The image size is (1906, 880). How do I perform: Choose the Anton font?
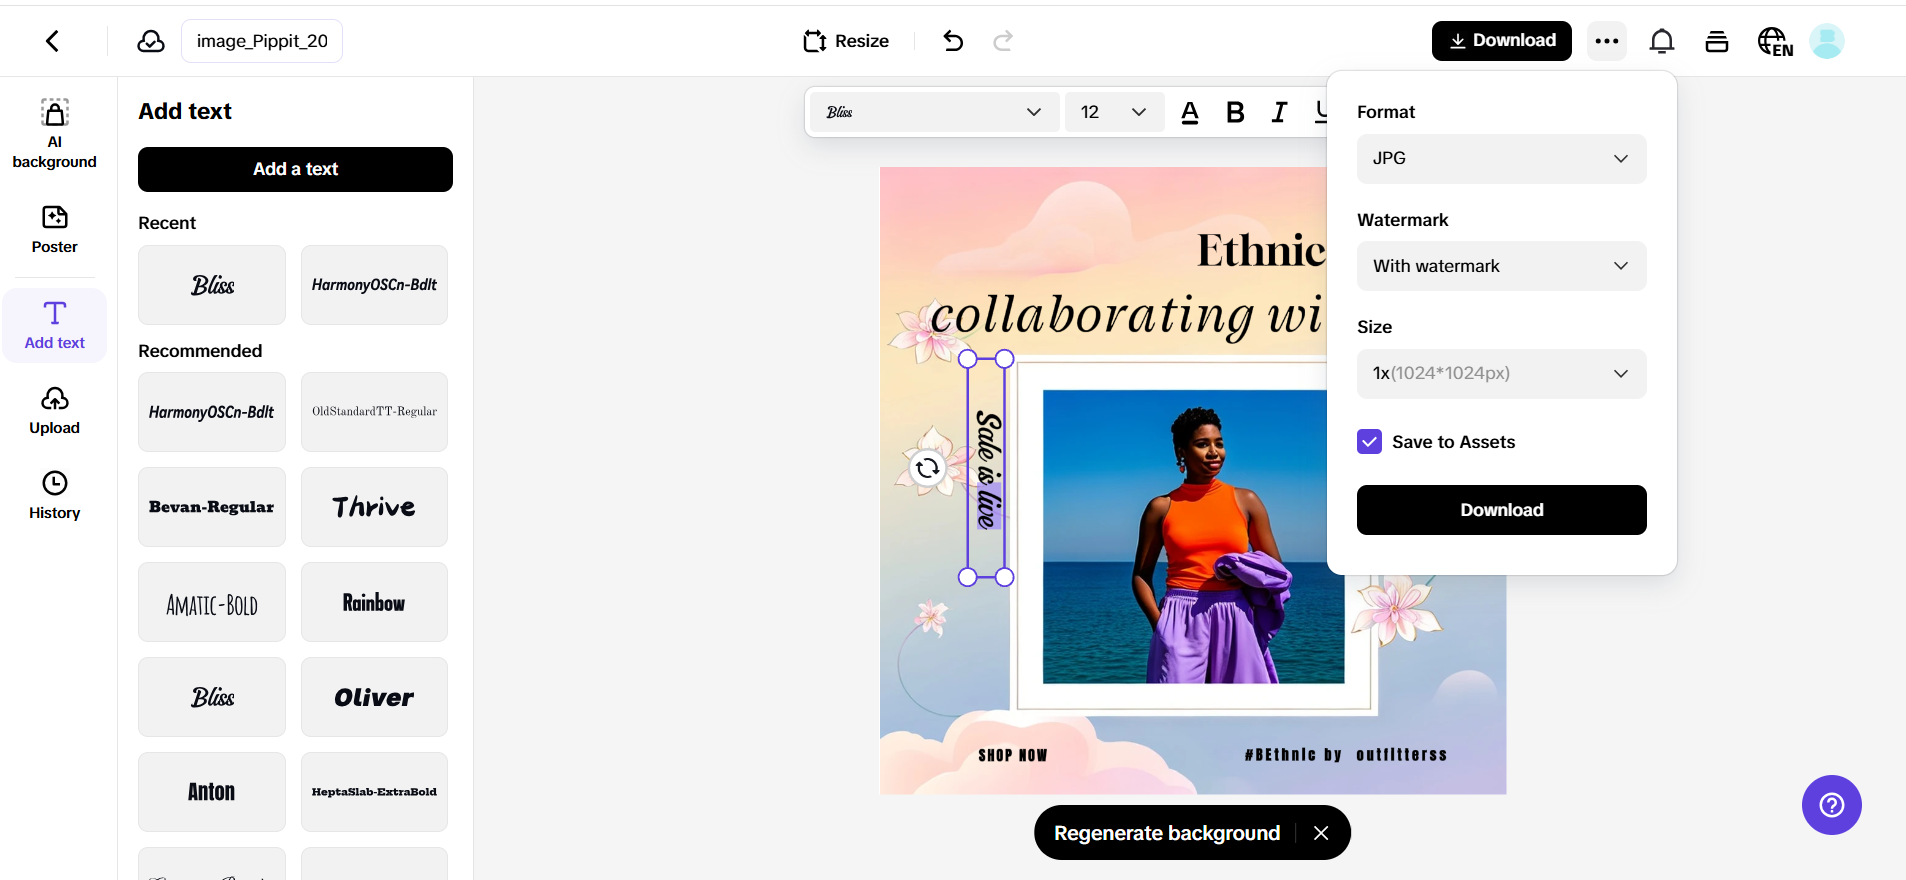coord(212,792)
